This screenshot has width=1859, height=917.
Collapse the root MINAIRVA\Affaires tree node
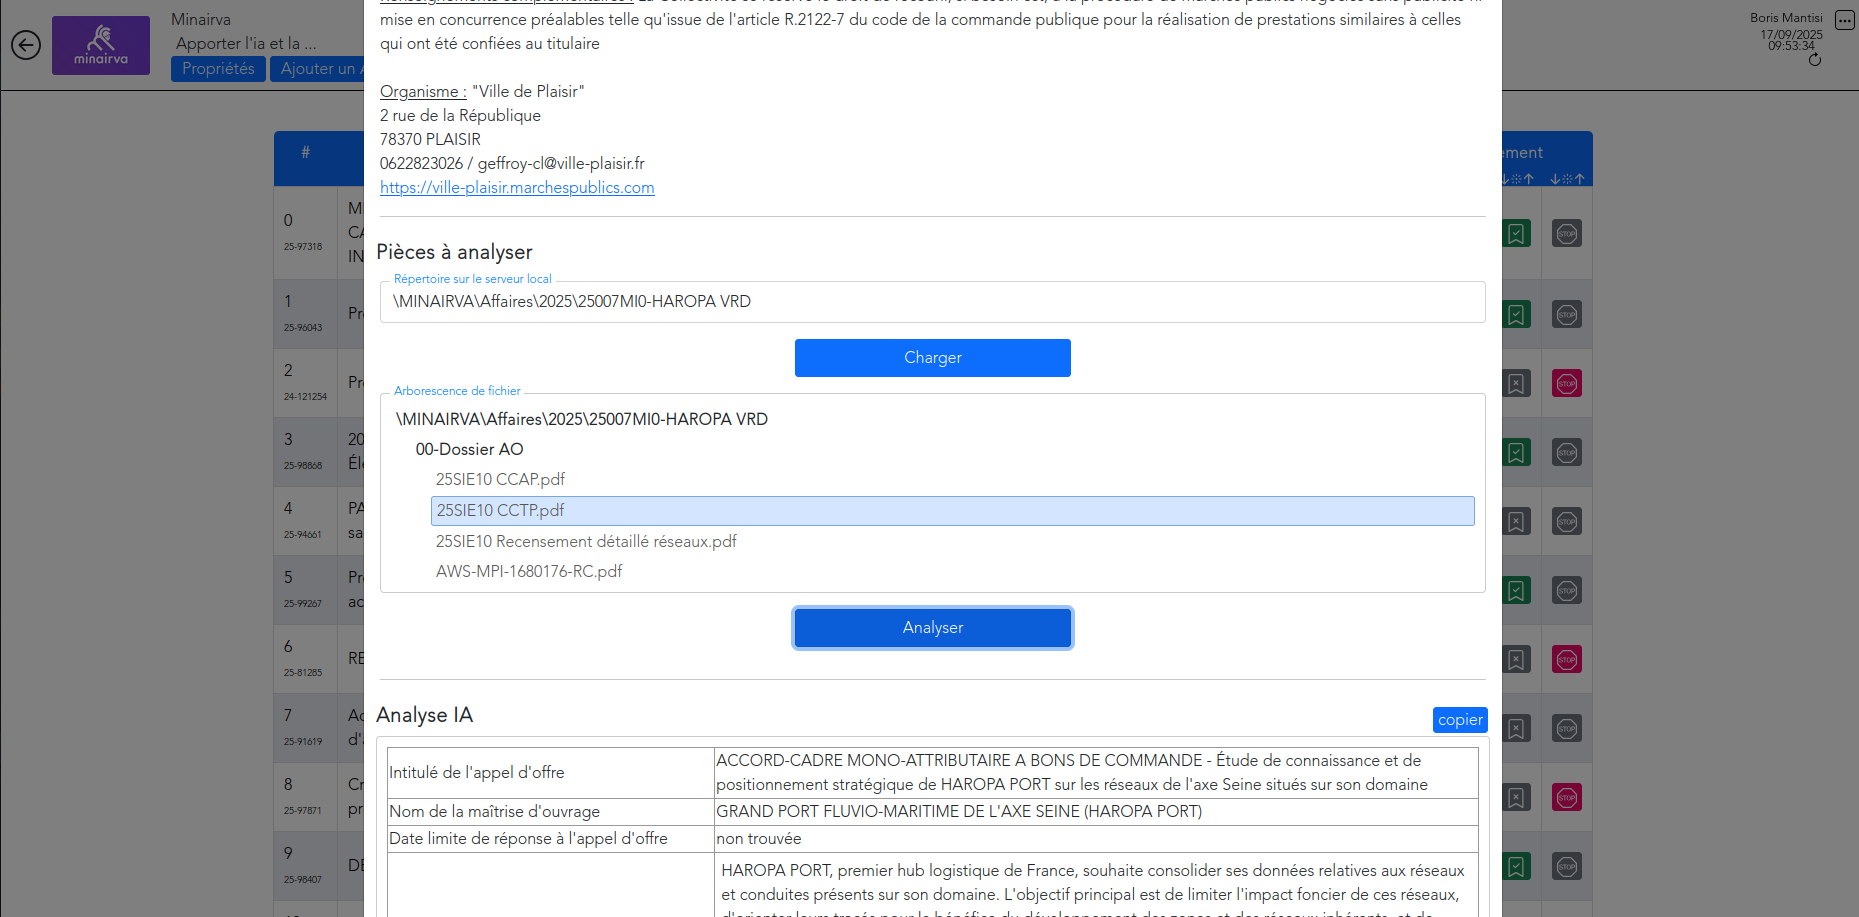[581, 420]
